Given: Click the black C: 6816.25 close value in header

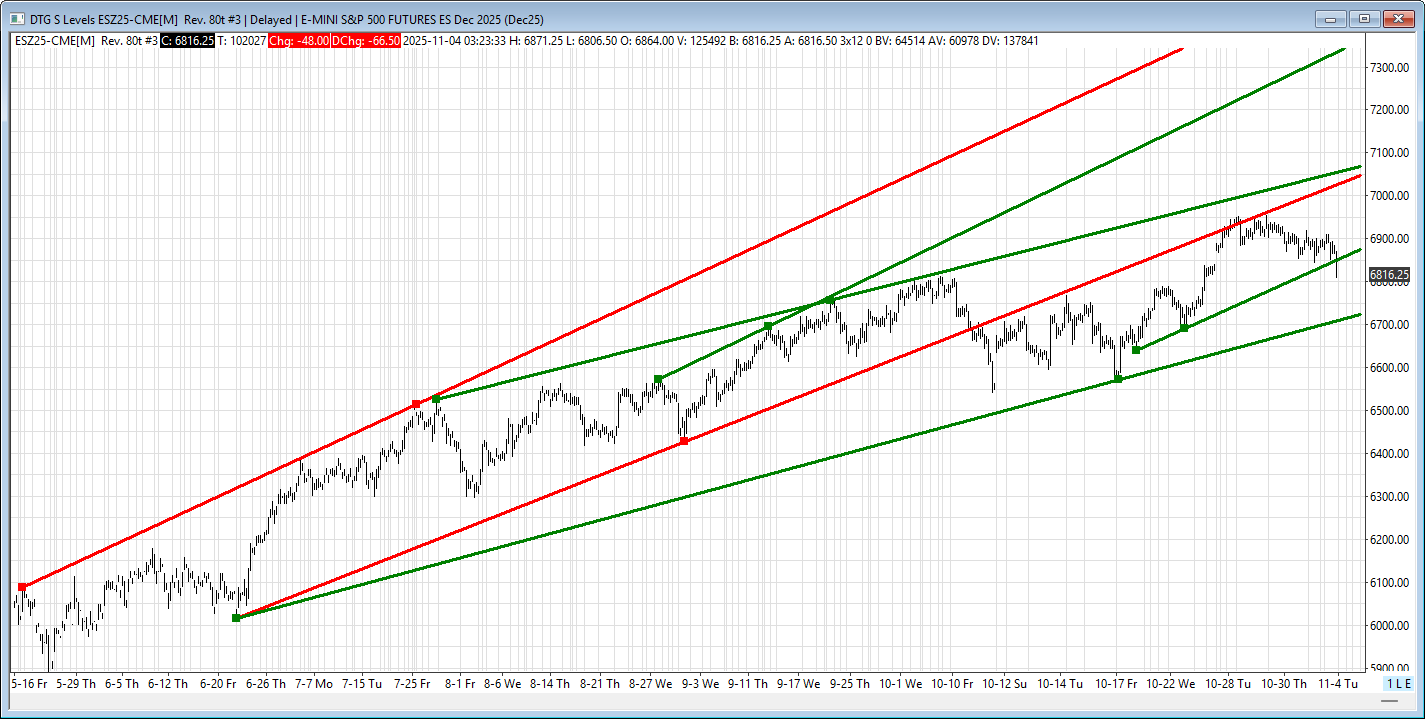Looking at the screenshot, I should tap(187, 40).
